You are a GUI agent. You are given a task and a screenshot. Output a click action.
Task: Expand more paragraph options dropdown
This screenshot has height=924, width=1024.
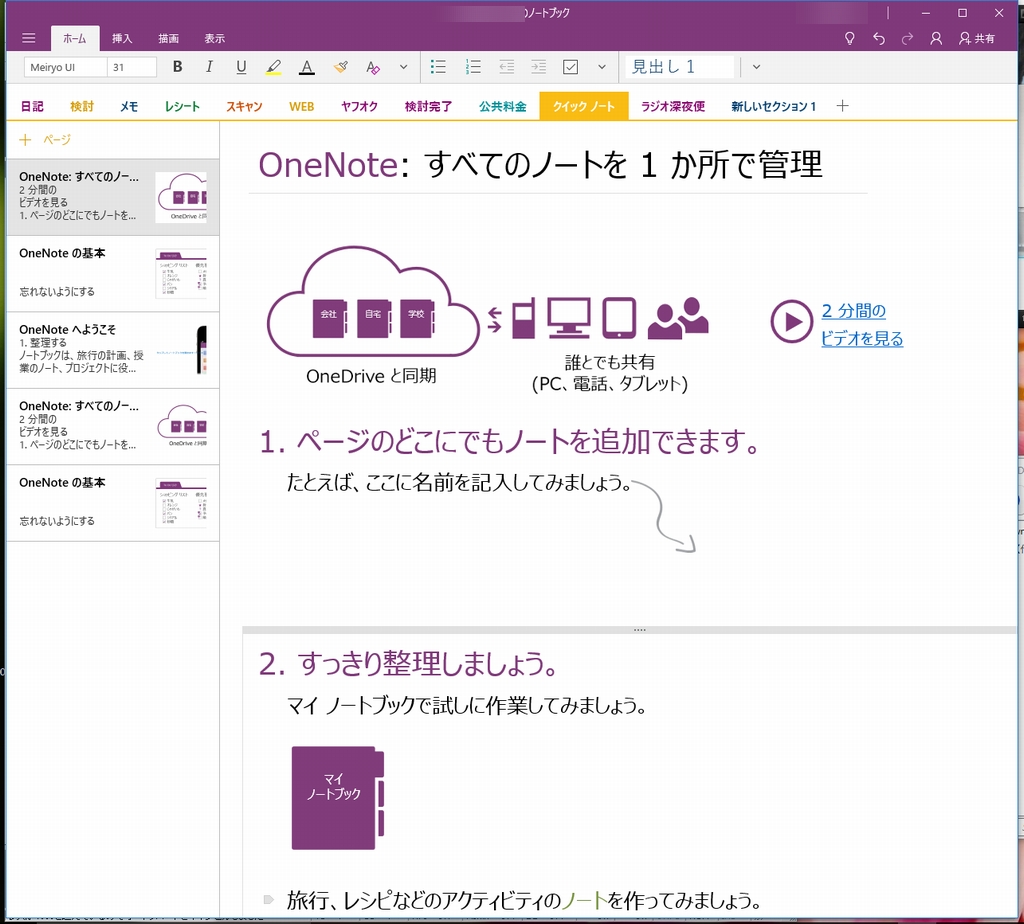click(602, 67)
